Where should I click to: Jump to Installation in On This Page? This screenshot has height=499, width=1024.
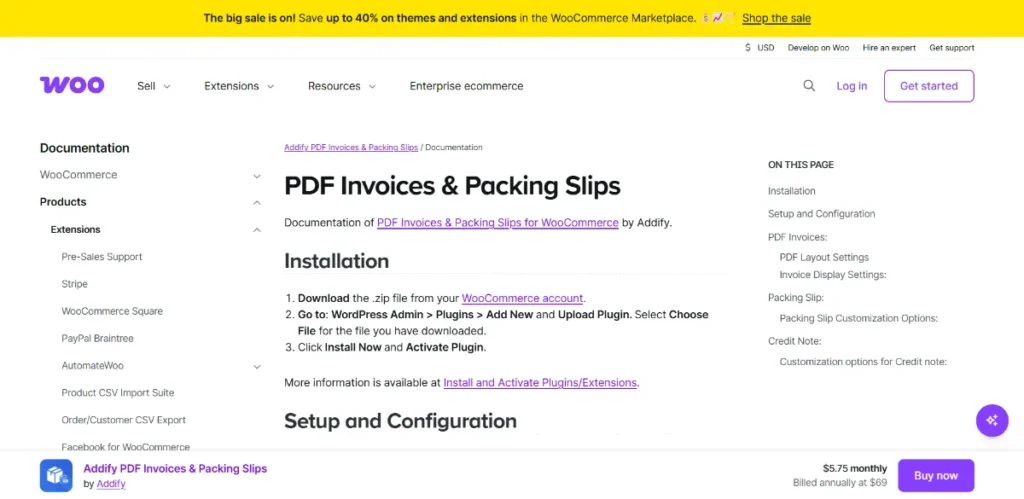point(792,191)
